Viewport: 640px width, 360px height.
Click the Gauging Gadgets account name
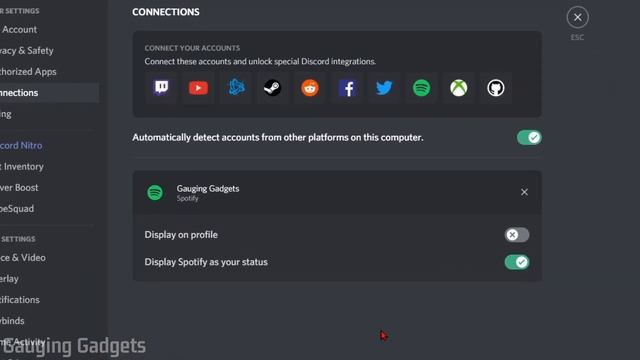[x=208, y=189]
